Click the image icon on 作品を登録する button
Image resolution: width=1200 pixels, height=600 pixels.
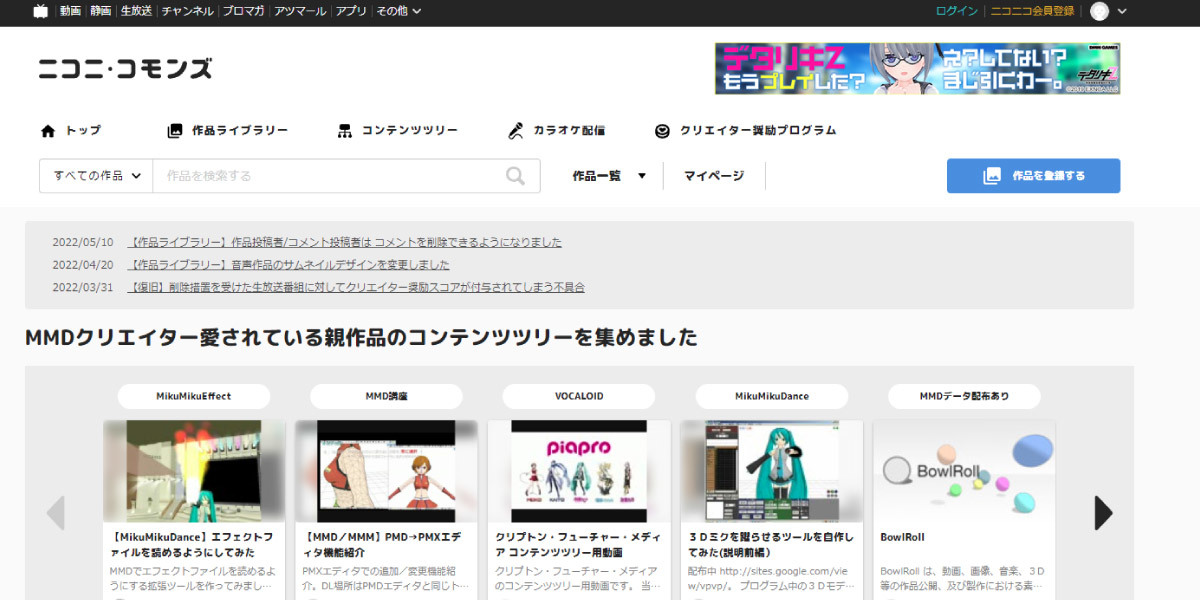point(992,176)
